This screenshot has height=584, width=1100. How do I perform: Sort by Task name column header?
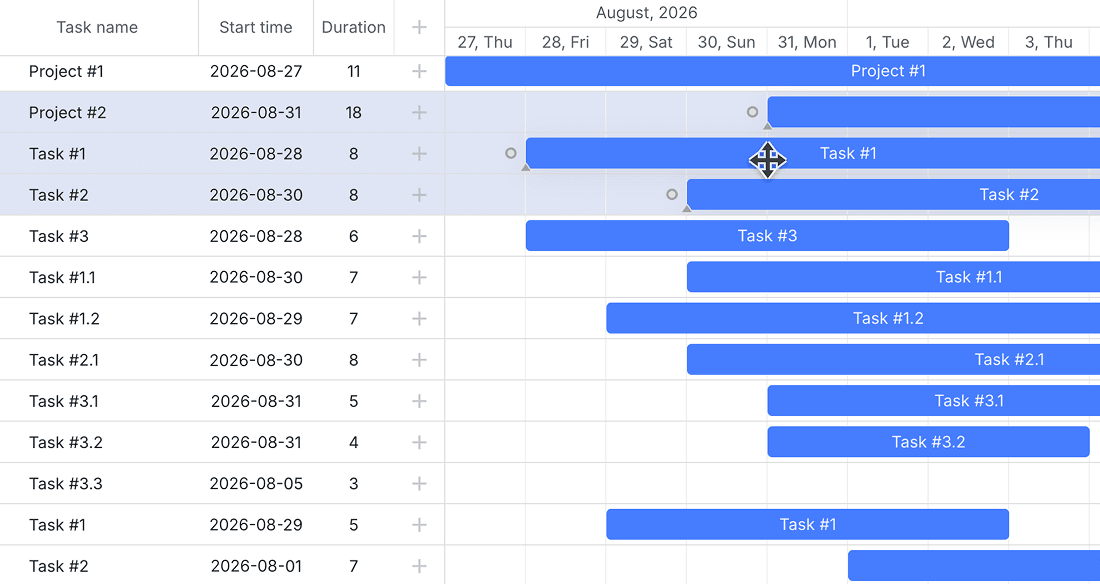click(99, 27)
